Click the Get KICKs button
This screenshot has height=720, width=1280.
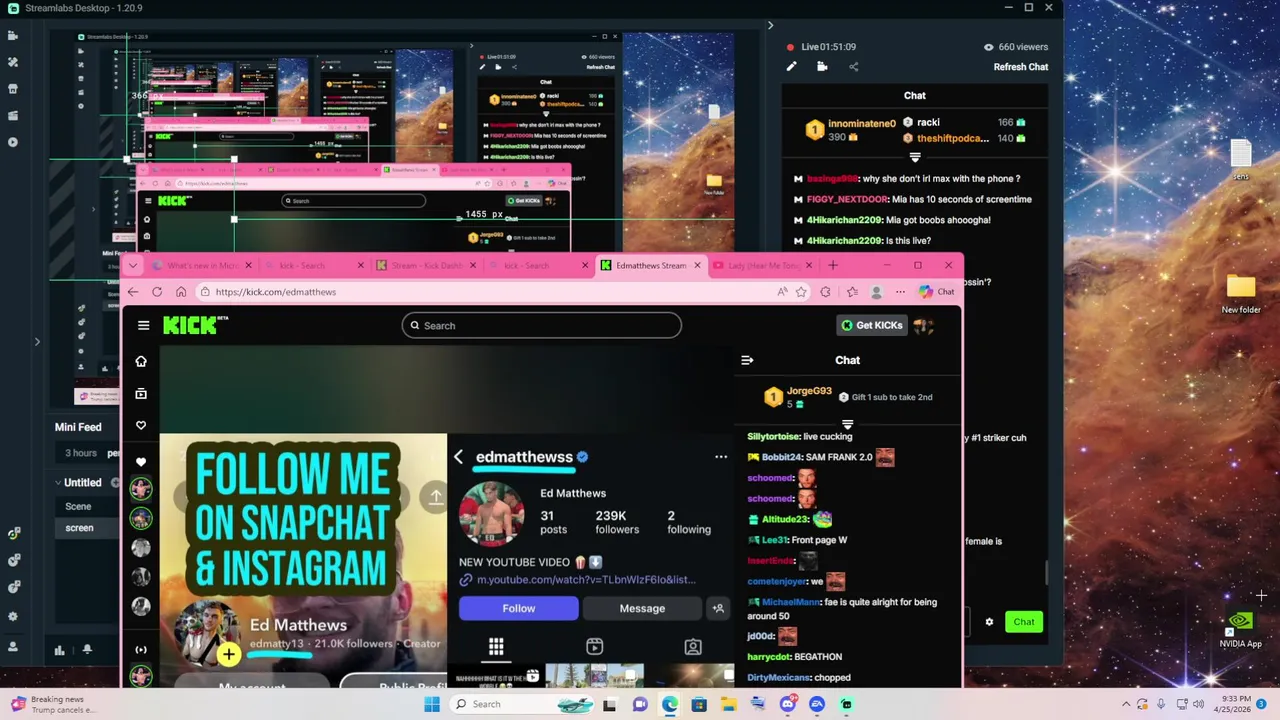pyautogui.click(x=872, y=325)
